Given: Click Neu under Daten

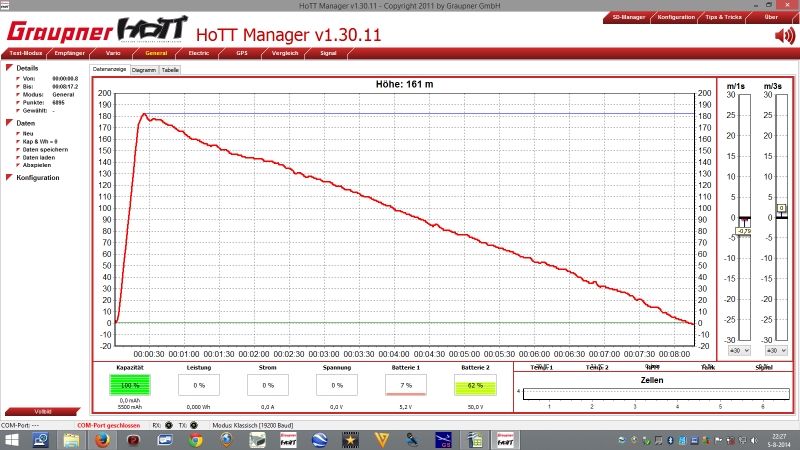Looking at the screenshot, I should coord(28,134).
